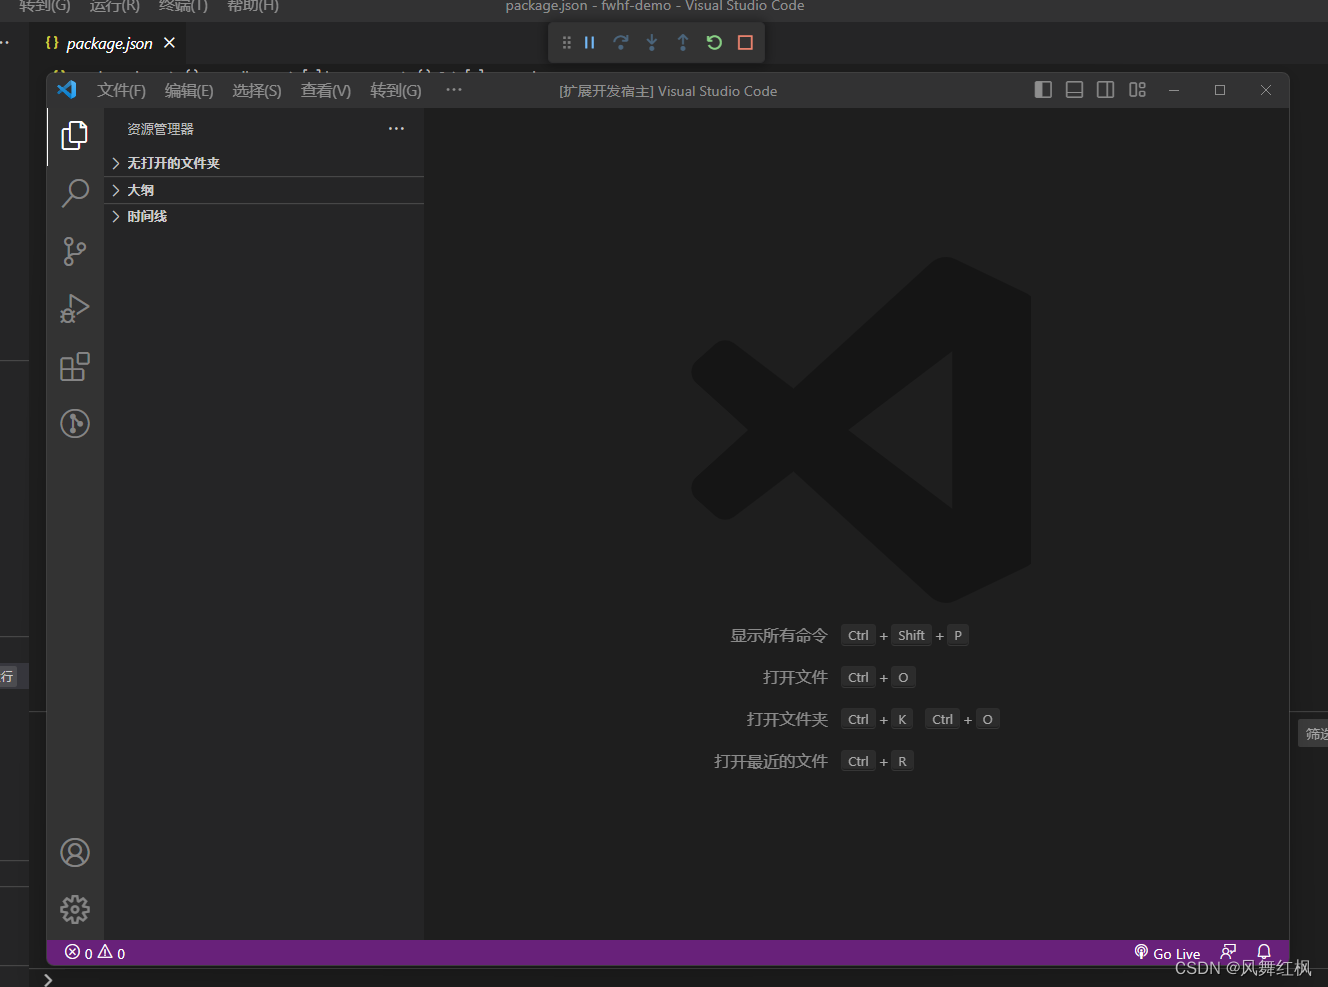Open the Search view in activity bar
The height and width of the screenshot is (987, 1328).
pyautogui.click(x=75, y=193)
